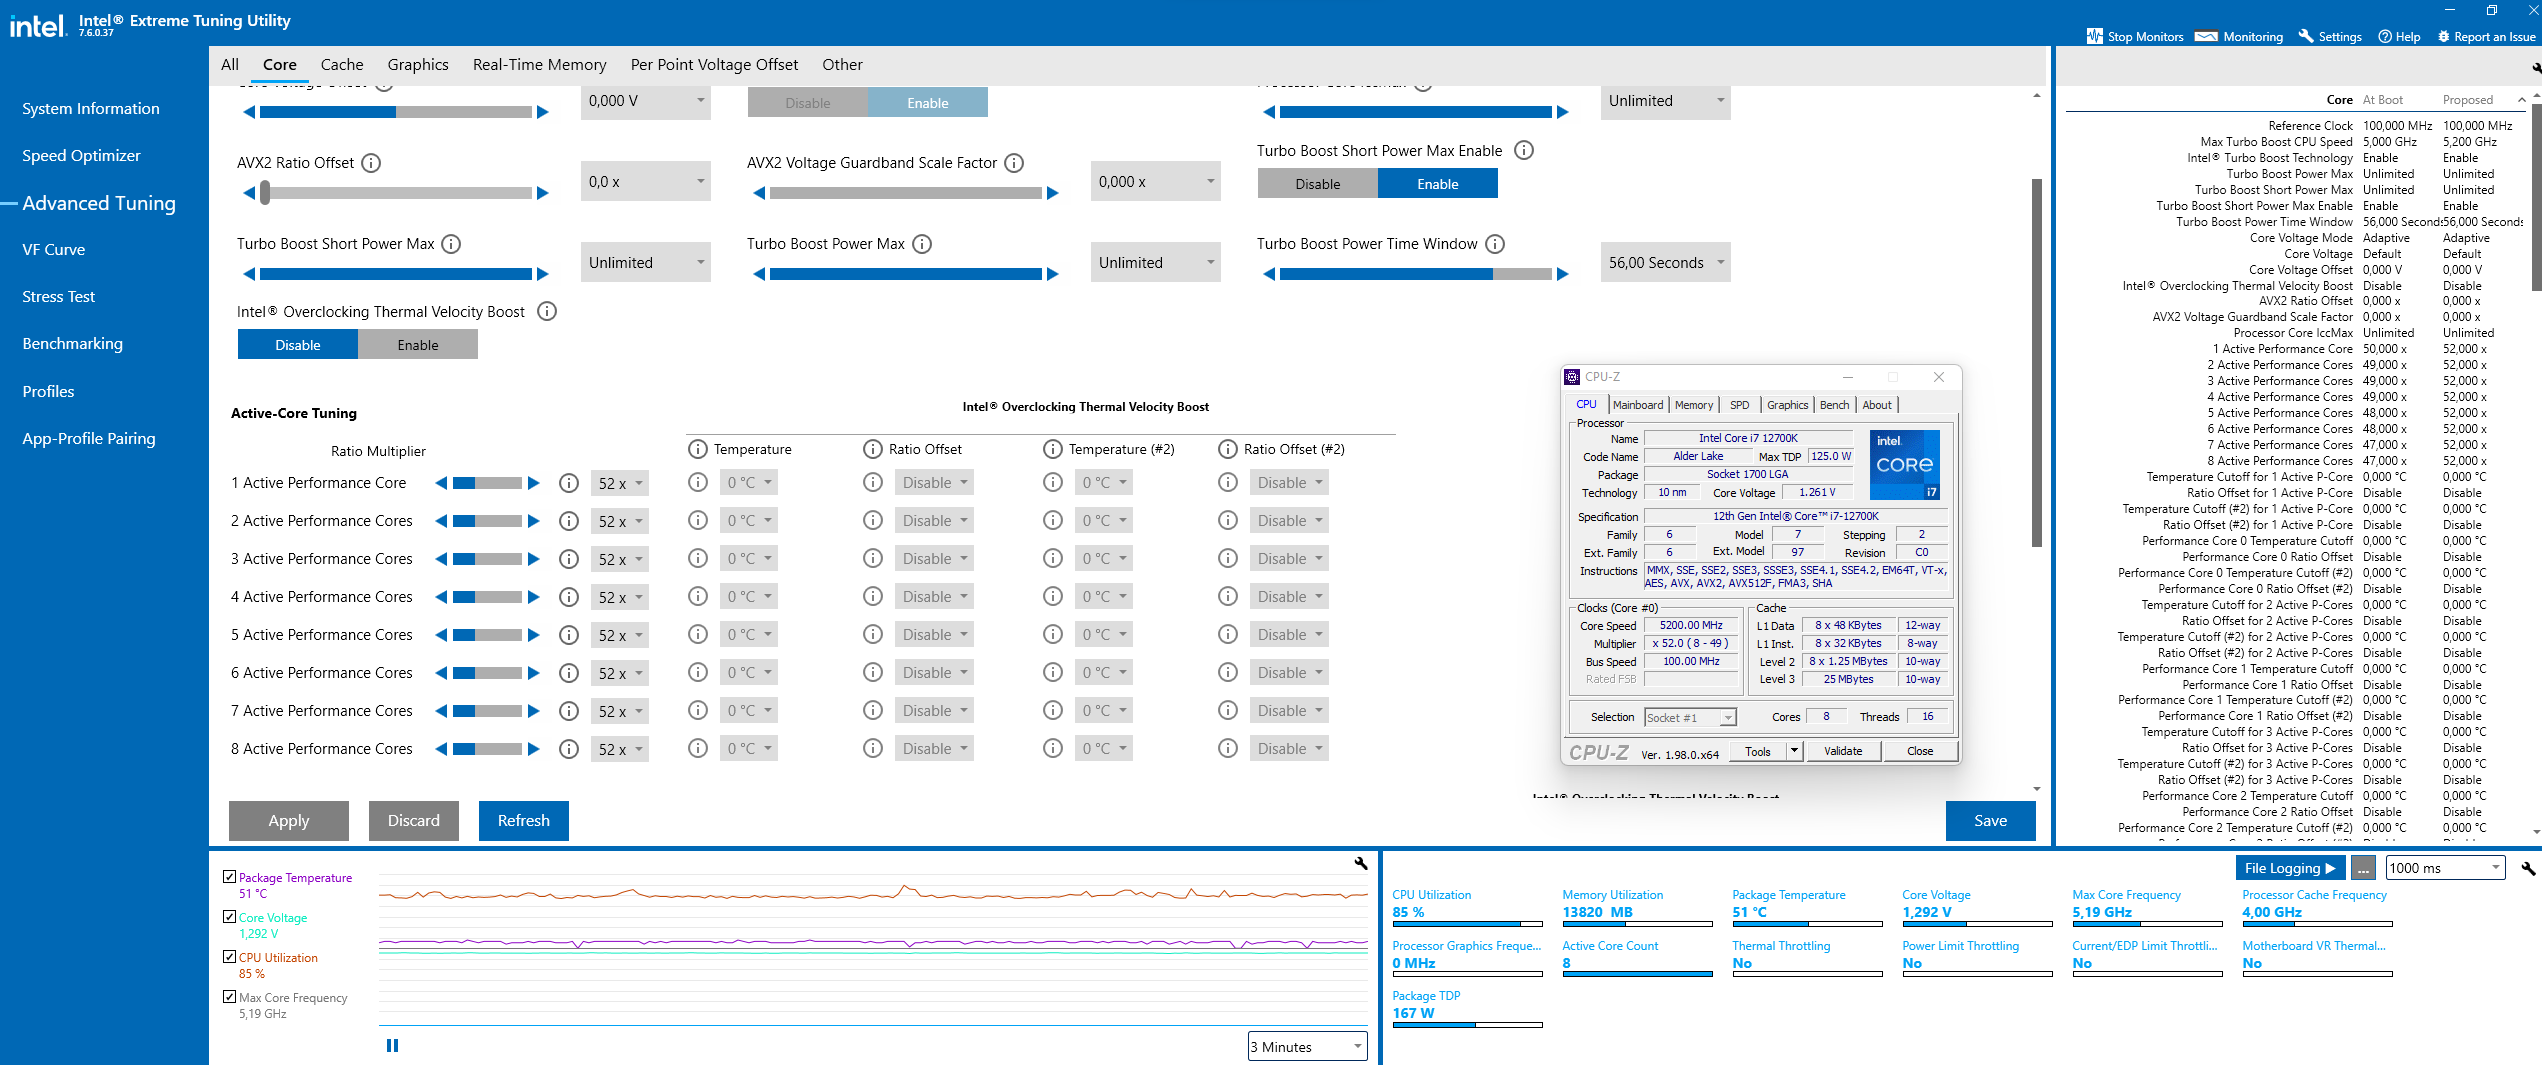The height and width of the screenshot is (1065, 2542).
Task: Open monitor panel wrench next to 1000 ms
Action: tap(2528, 868)
